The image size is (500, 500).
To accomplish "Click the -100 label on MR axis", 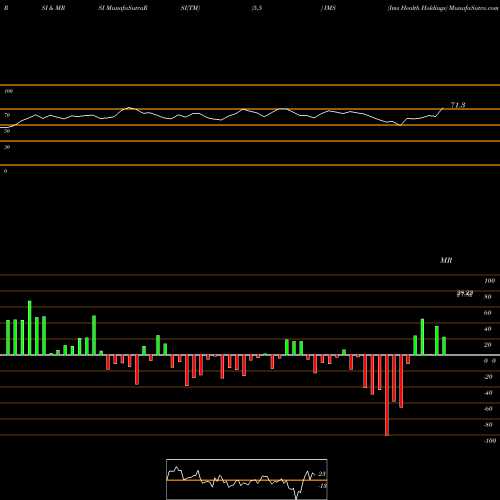I will click(490, 441).
